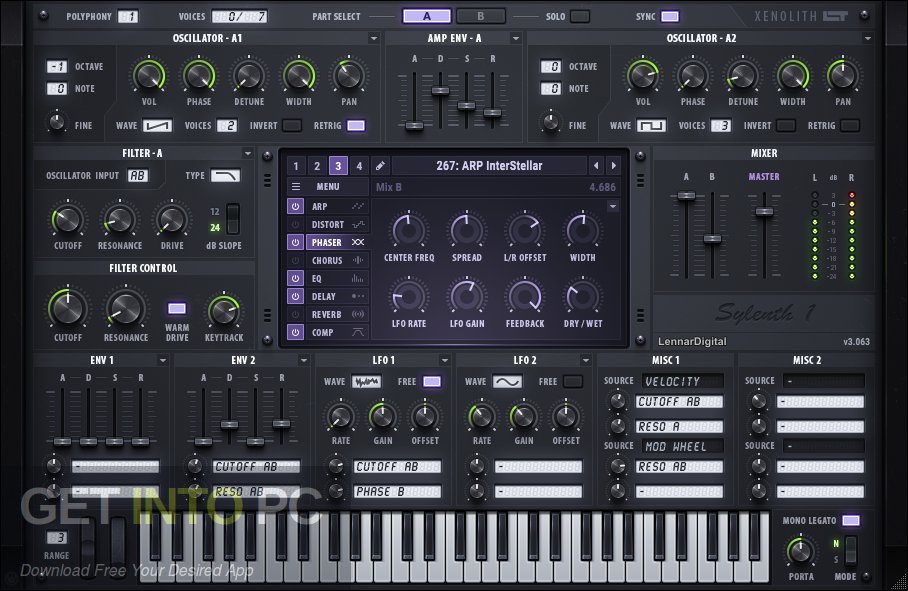Expand the phaser panel dropdown arrow
Screen dimensions: 908x591
[x=613, y=206]
